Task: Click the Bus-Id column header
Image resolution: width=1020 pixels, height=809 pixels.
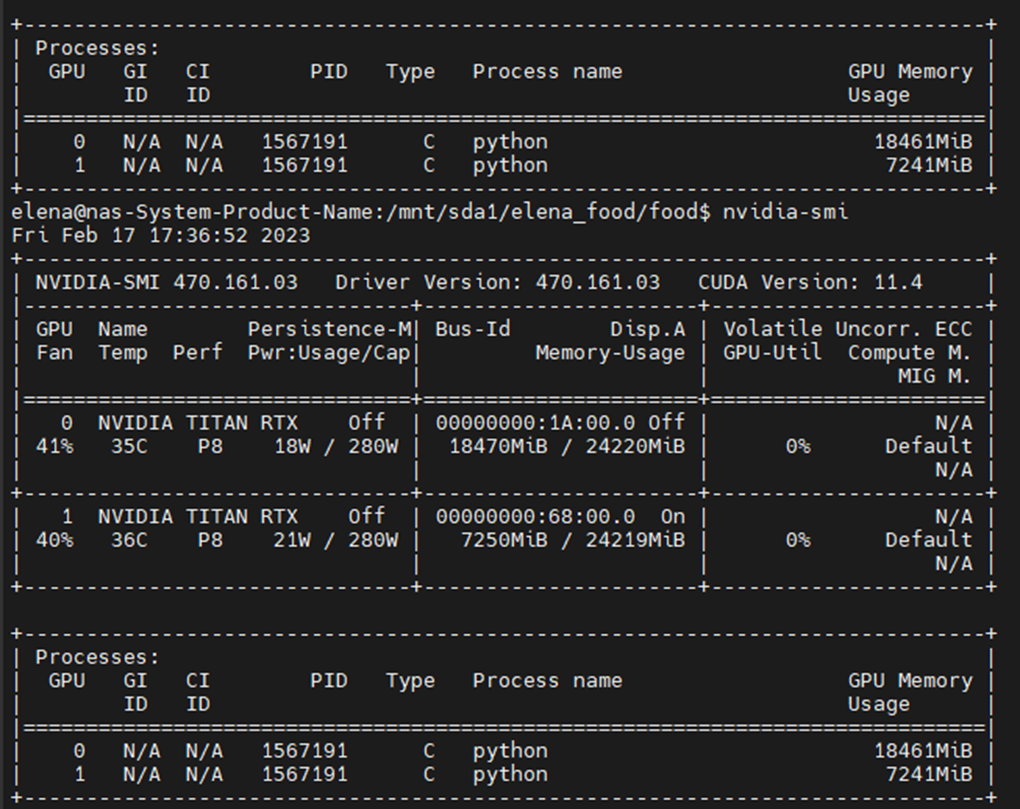Action: (x=473, y=329)
